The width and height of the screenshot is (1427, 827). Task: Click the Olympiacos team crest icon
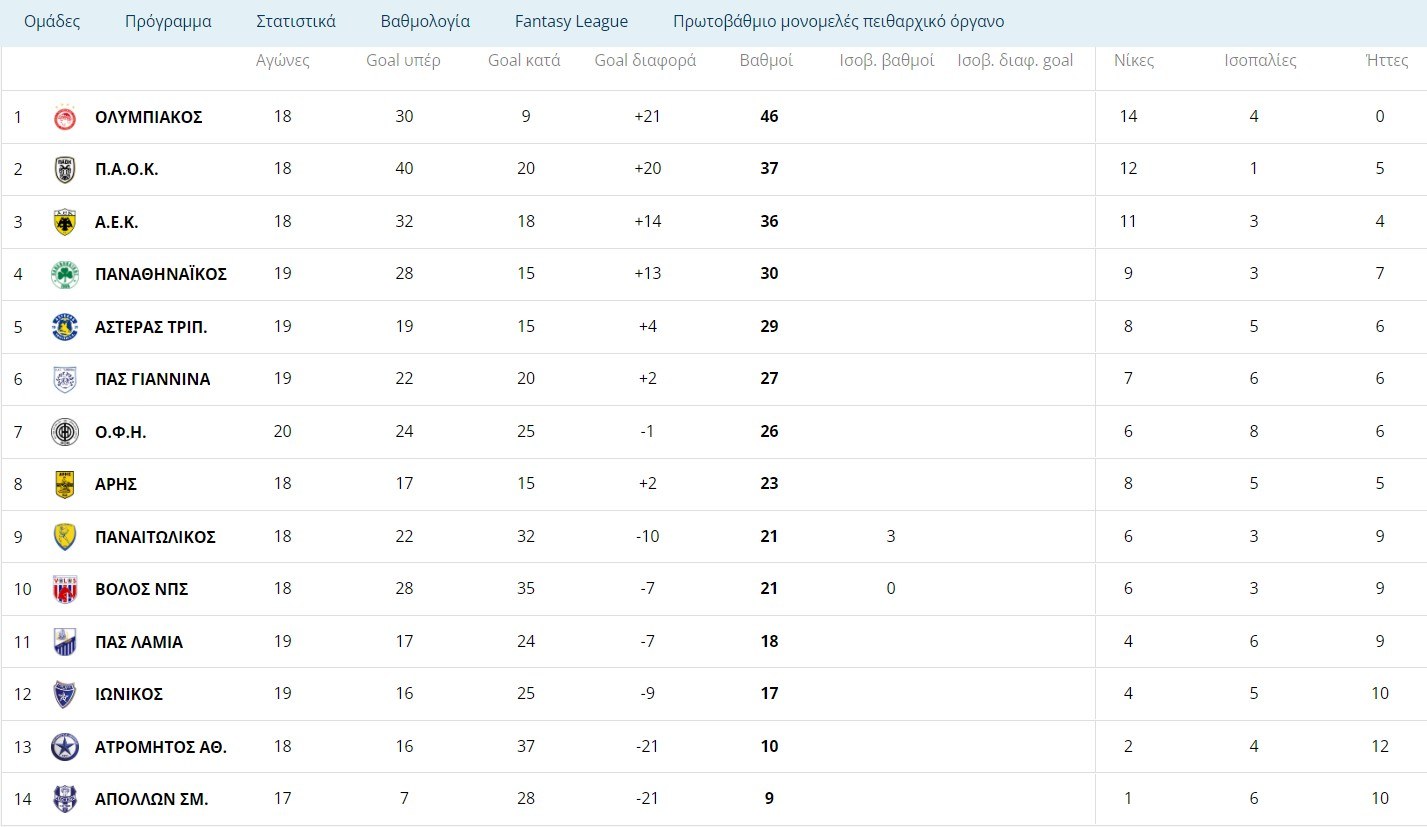65,118
